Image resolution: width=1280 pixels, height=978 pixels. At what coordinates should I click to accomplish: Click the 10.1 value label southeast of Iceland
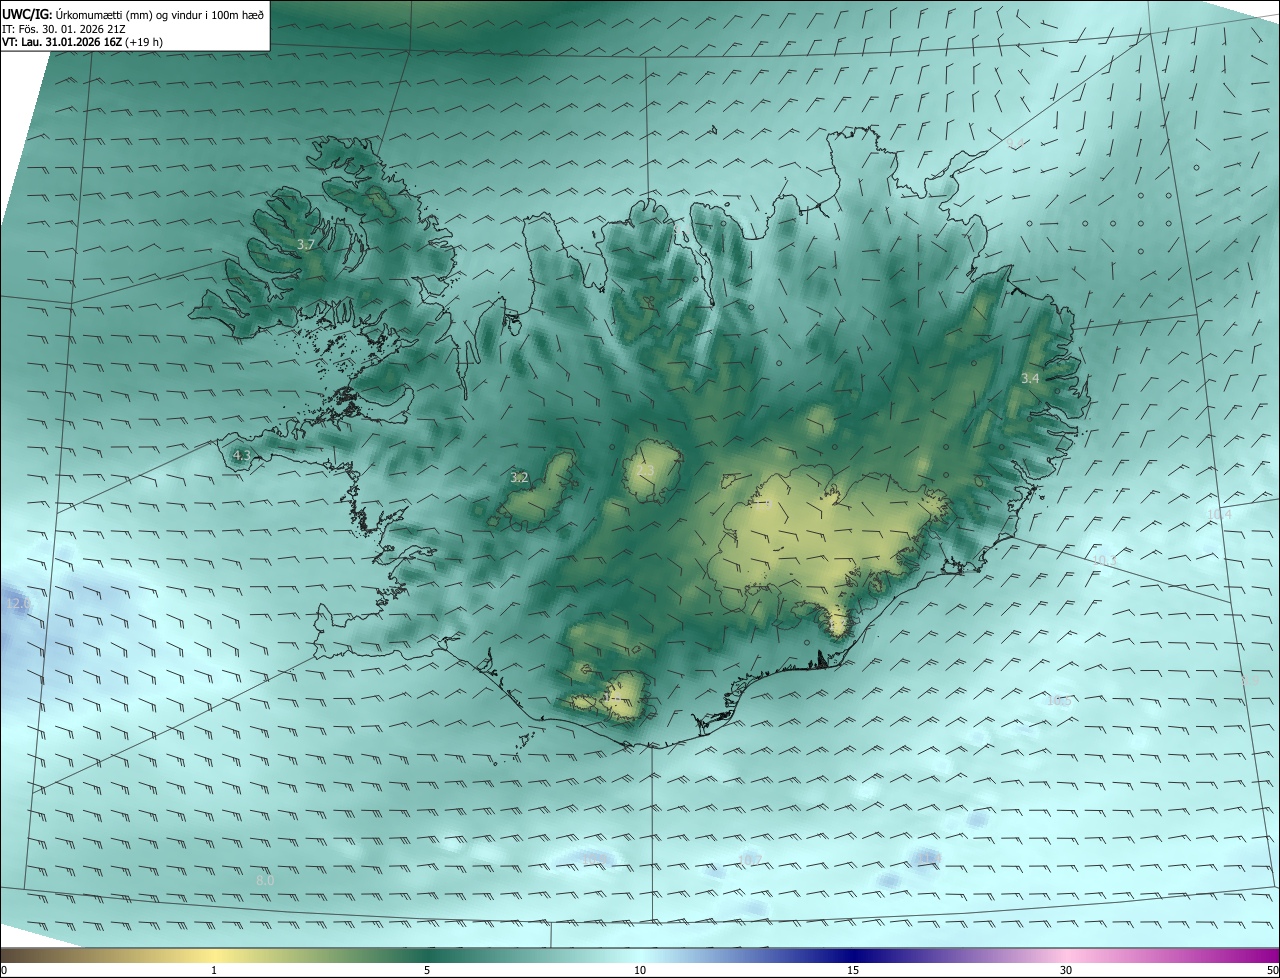(1104, 561)
